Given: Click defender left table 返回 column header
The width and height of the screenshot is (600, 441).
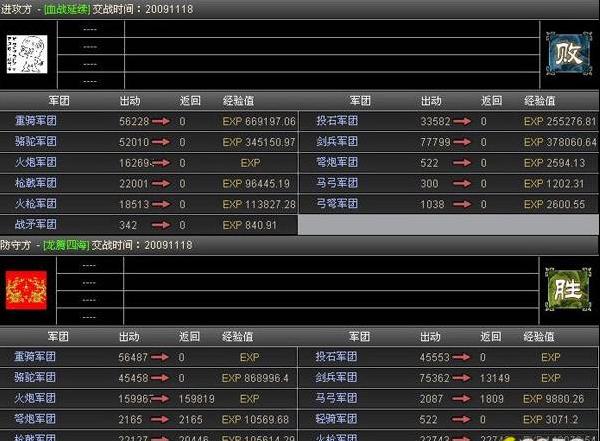Looking at the screenshot, I should pyautogui.click(x=189, y=337).
